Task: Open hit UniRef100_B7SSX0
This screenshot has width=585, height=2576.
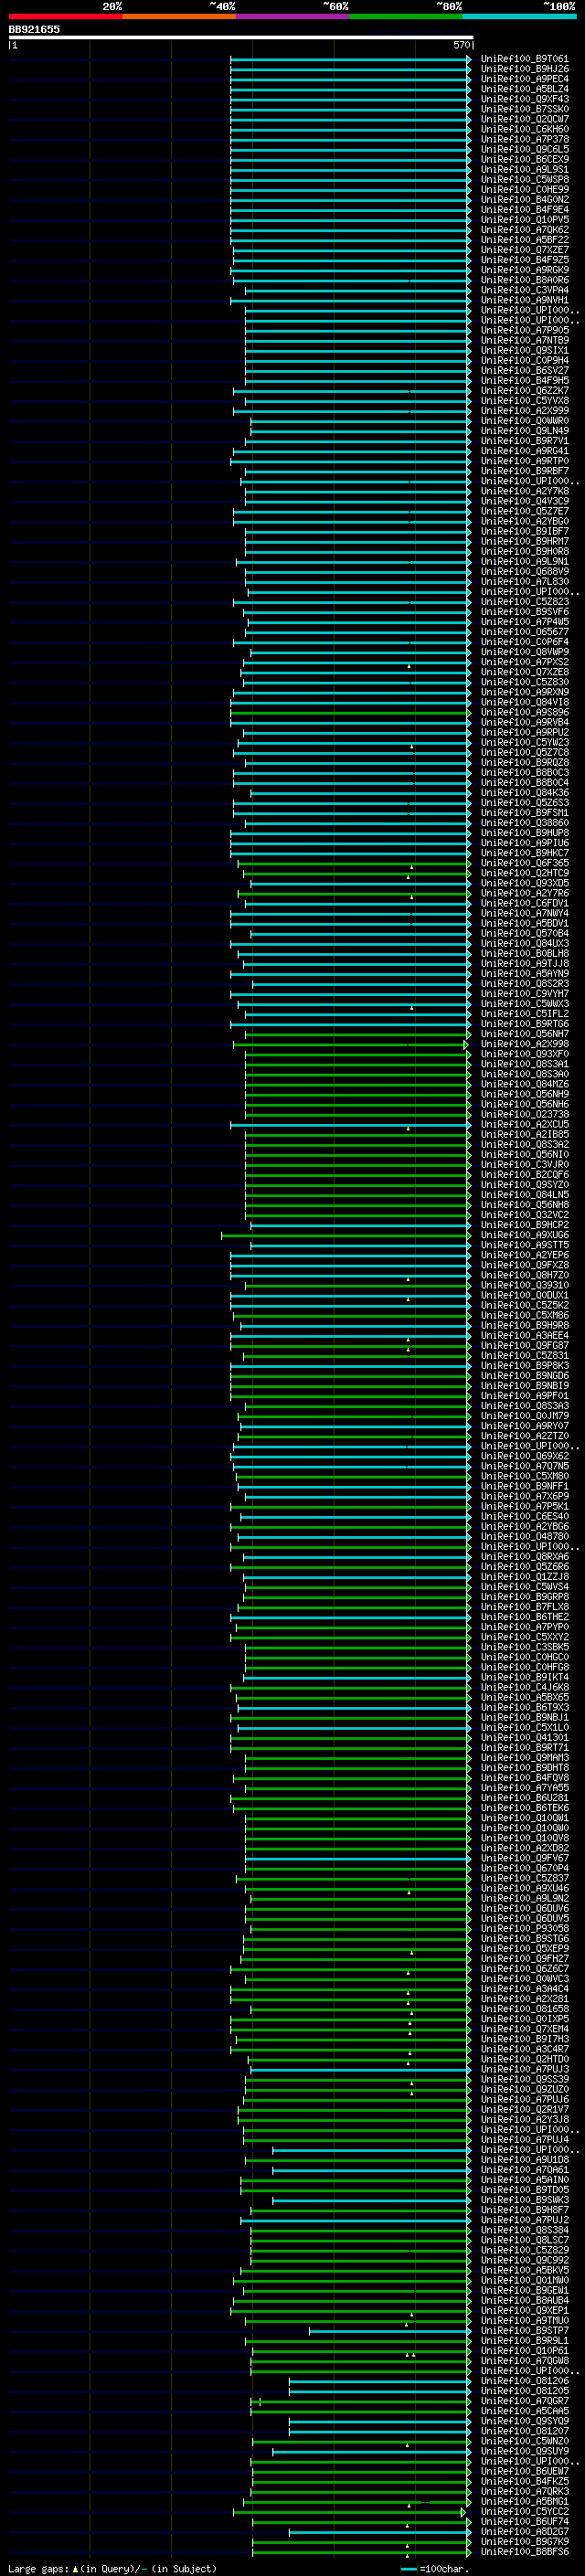Action: coord(524,109)
